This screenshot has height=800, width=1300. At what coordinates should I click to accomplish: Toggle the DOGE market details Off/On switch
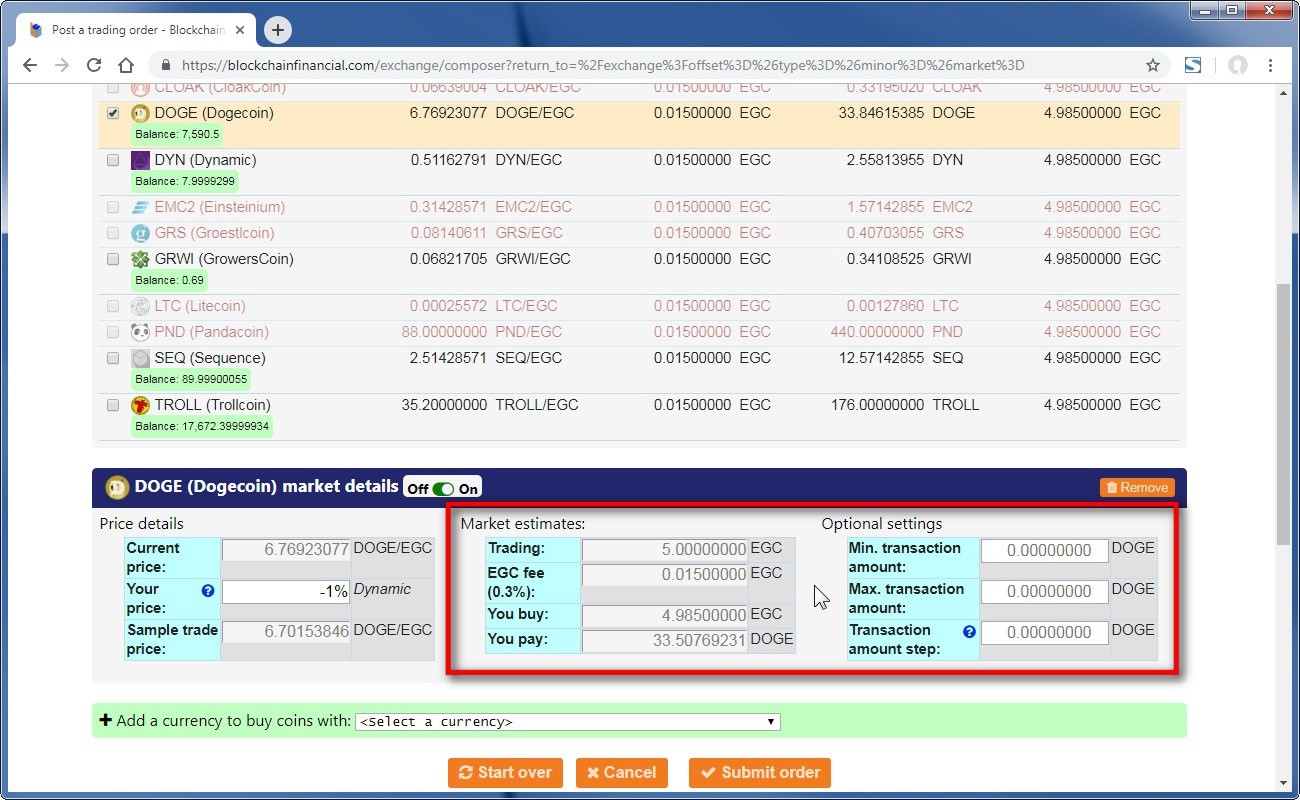click(443, 488)
